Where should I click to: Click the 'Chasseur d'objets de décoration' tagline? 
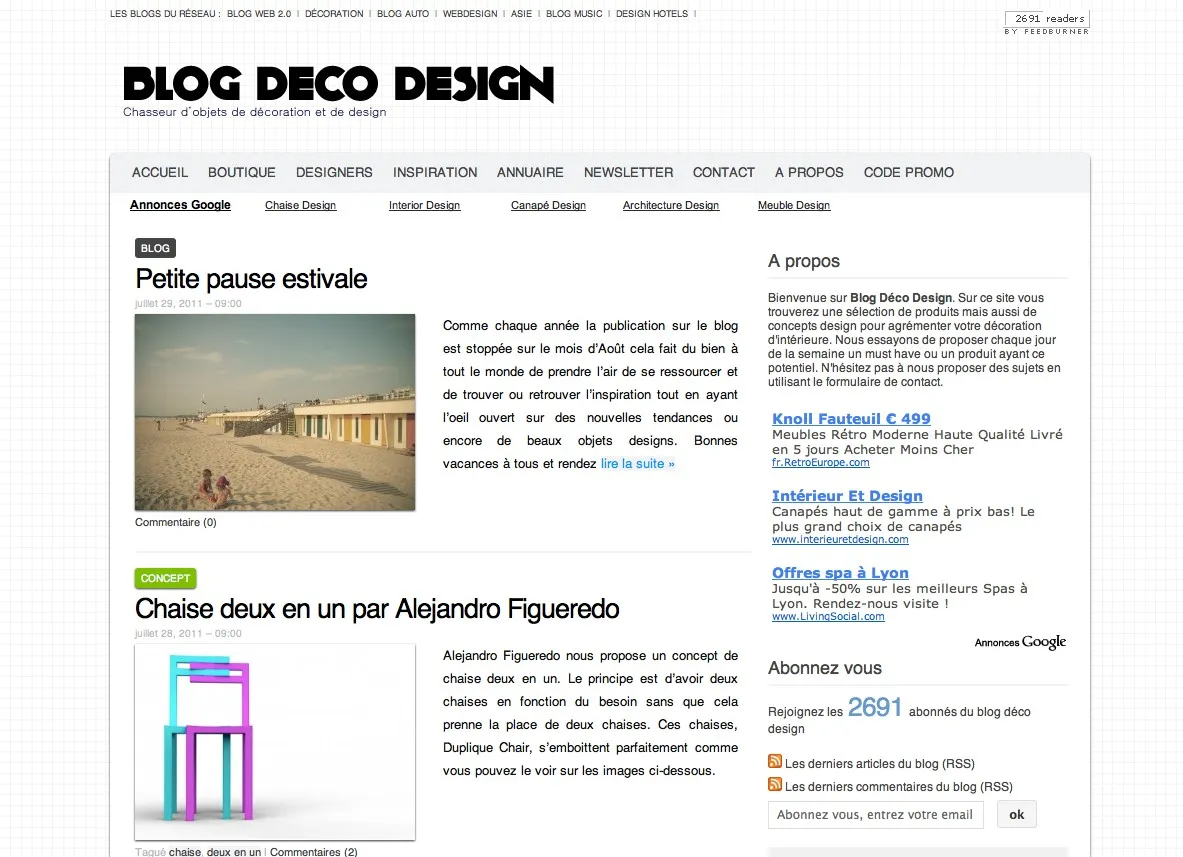pos(255,112)
